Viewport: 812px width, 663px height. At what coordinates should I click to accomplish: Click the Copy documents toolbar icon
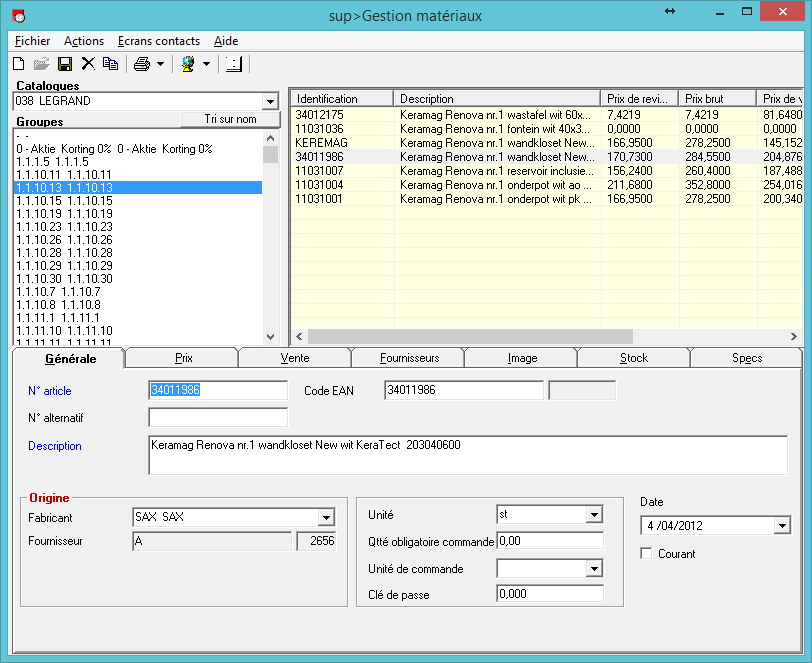tap(110, 64)
